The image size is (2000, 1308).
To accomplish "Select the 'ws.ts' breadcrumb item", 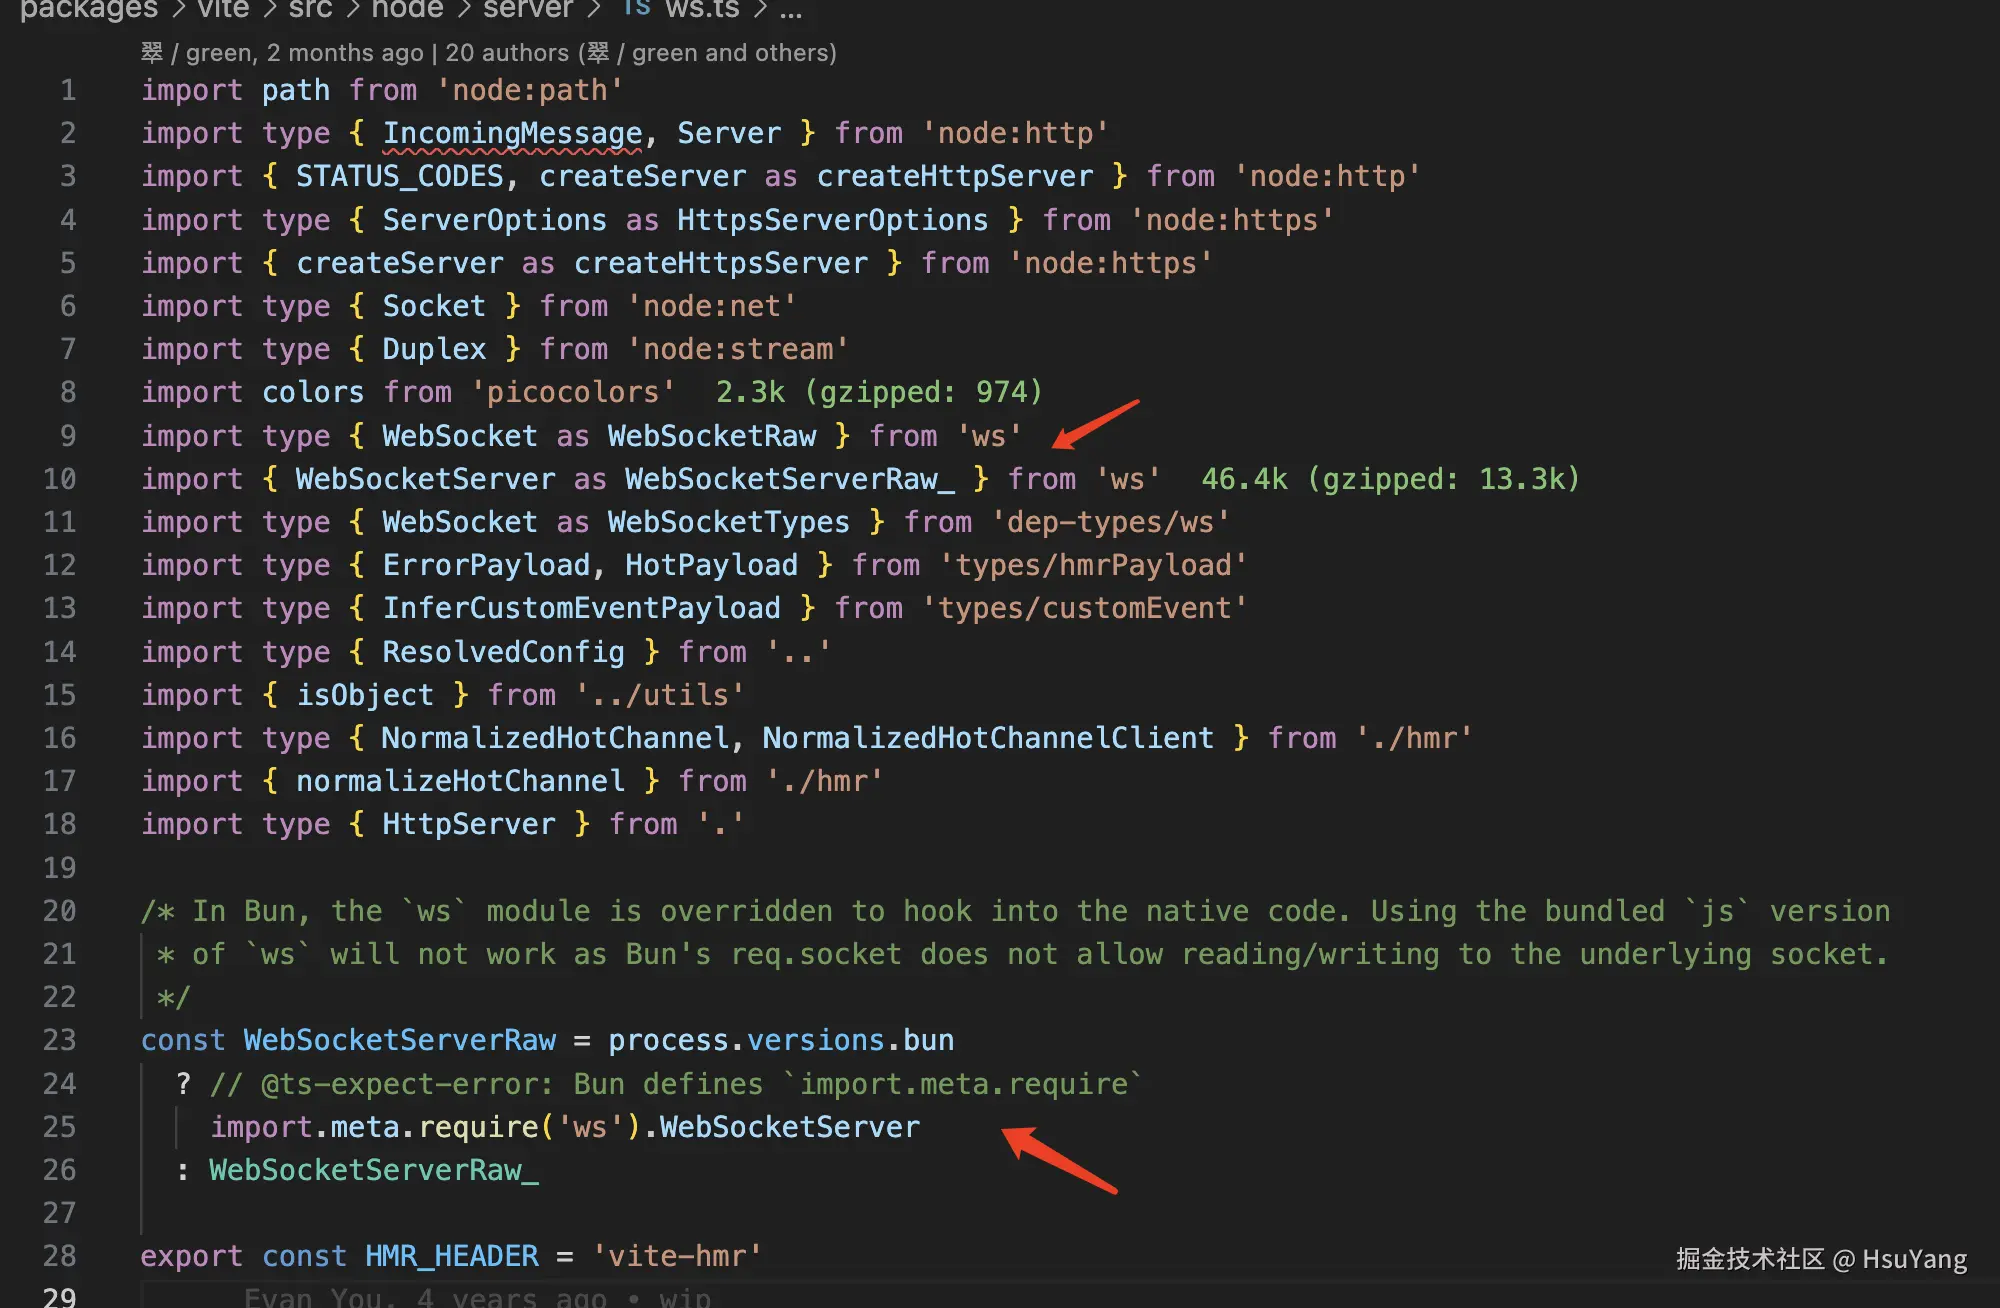I will [702, 9].
